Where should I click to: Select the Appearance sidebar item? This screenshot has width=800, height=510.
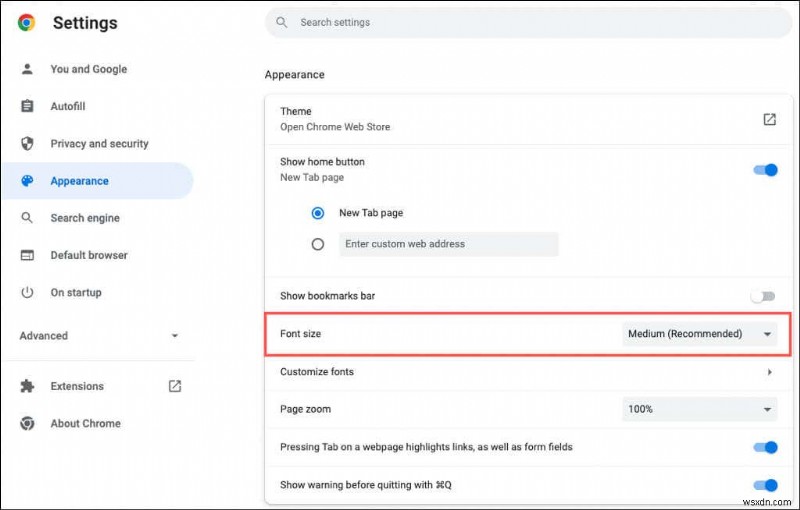click(x=97, y=181)
